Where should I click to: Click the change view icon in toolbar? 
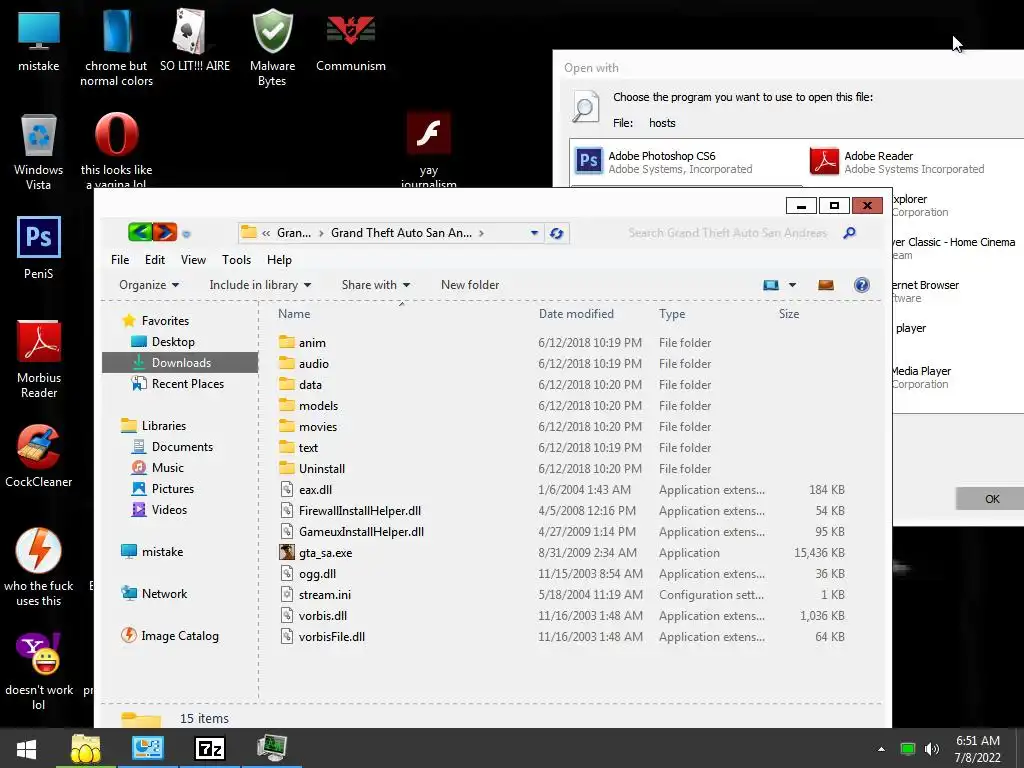coord(771,285)
